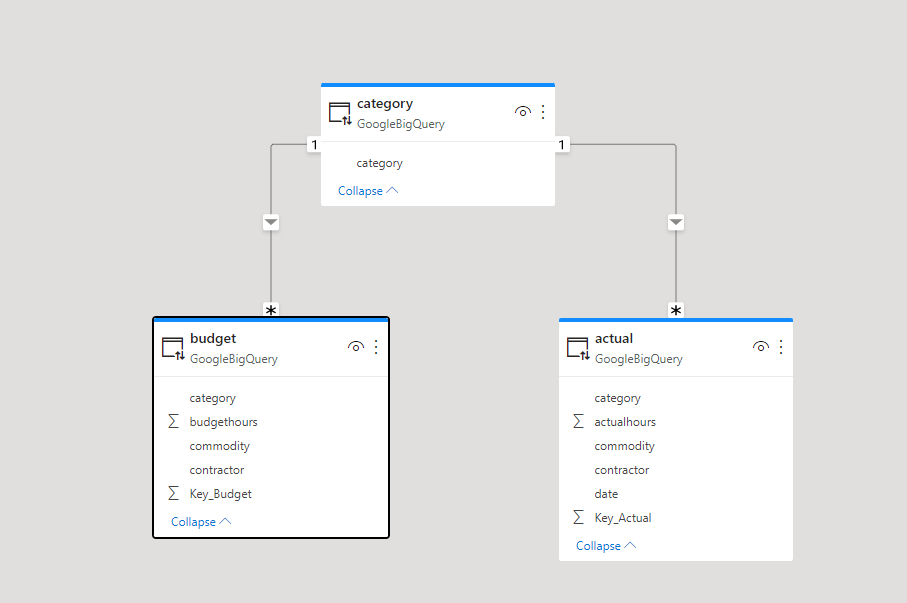Click the budget table storage icon
The width and height of the screenshot is (907, 603).
[173, 348]
